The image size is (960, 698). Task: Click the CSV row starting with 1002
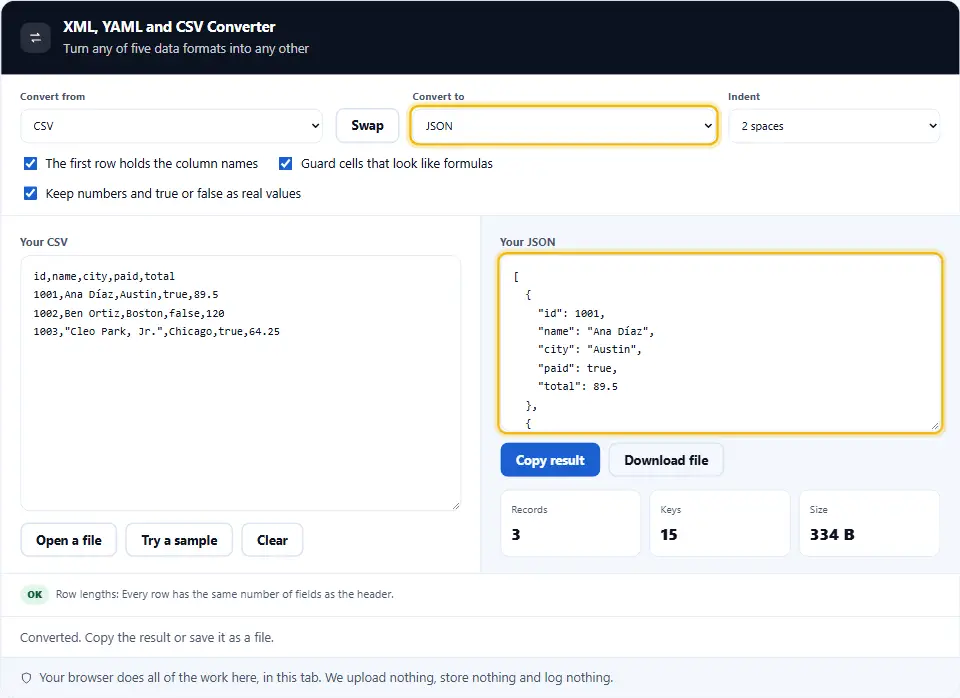click(129, 313)
